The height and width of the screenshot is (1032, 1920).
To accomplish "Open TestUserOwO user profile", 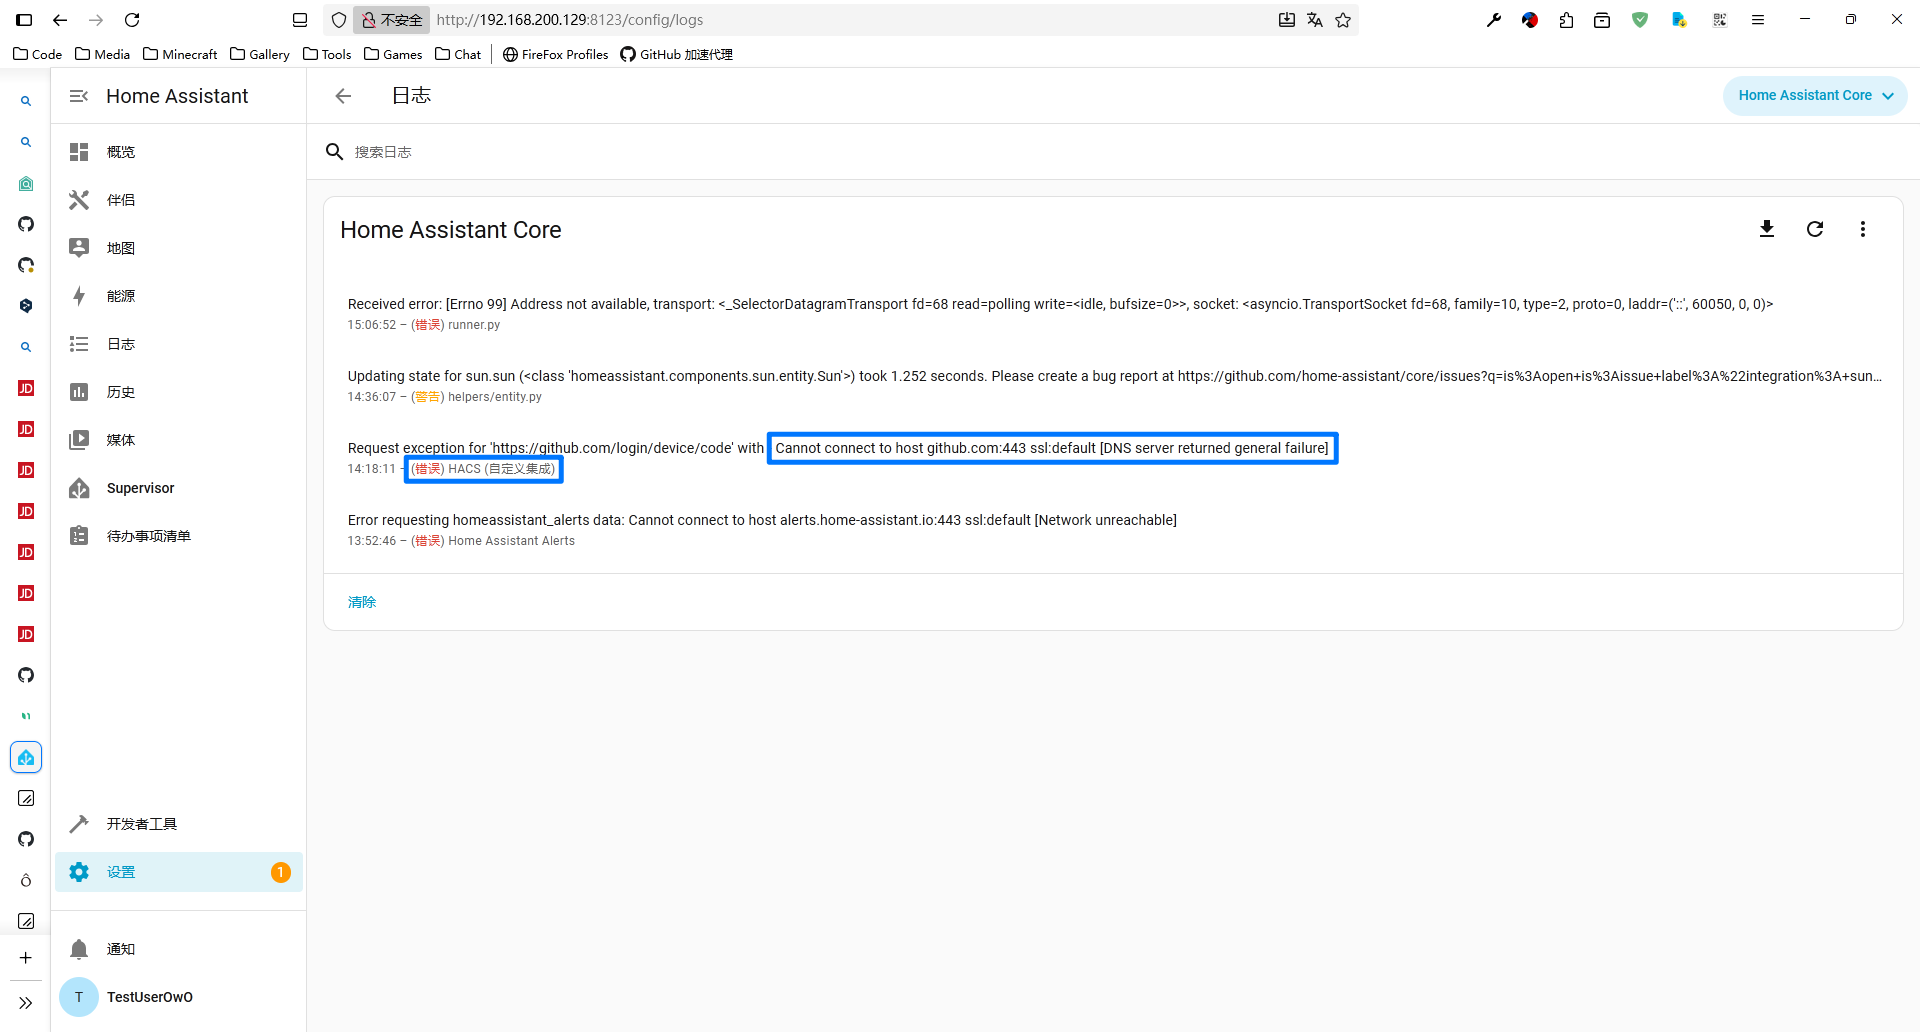I will (x=149, y=997).
